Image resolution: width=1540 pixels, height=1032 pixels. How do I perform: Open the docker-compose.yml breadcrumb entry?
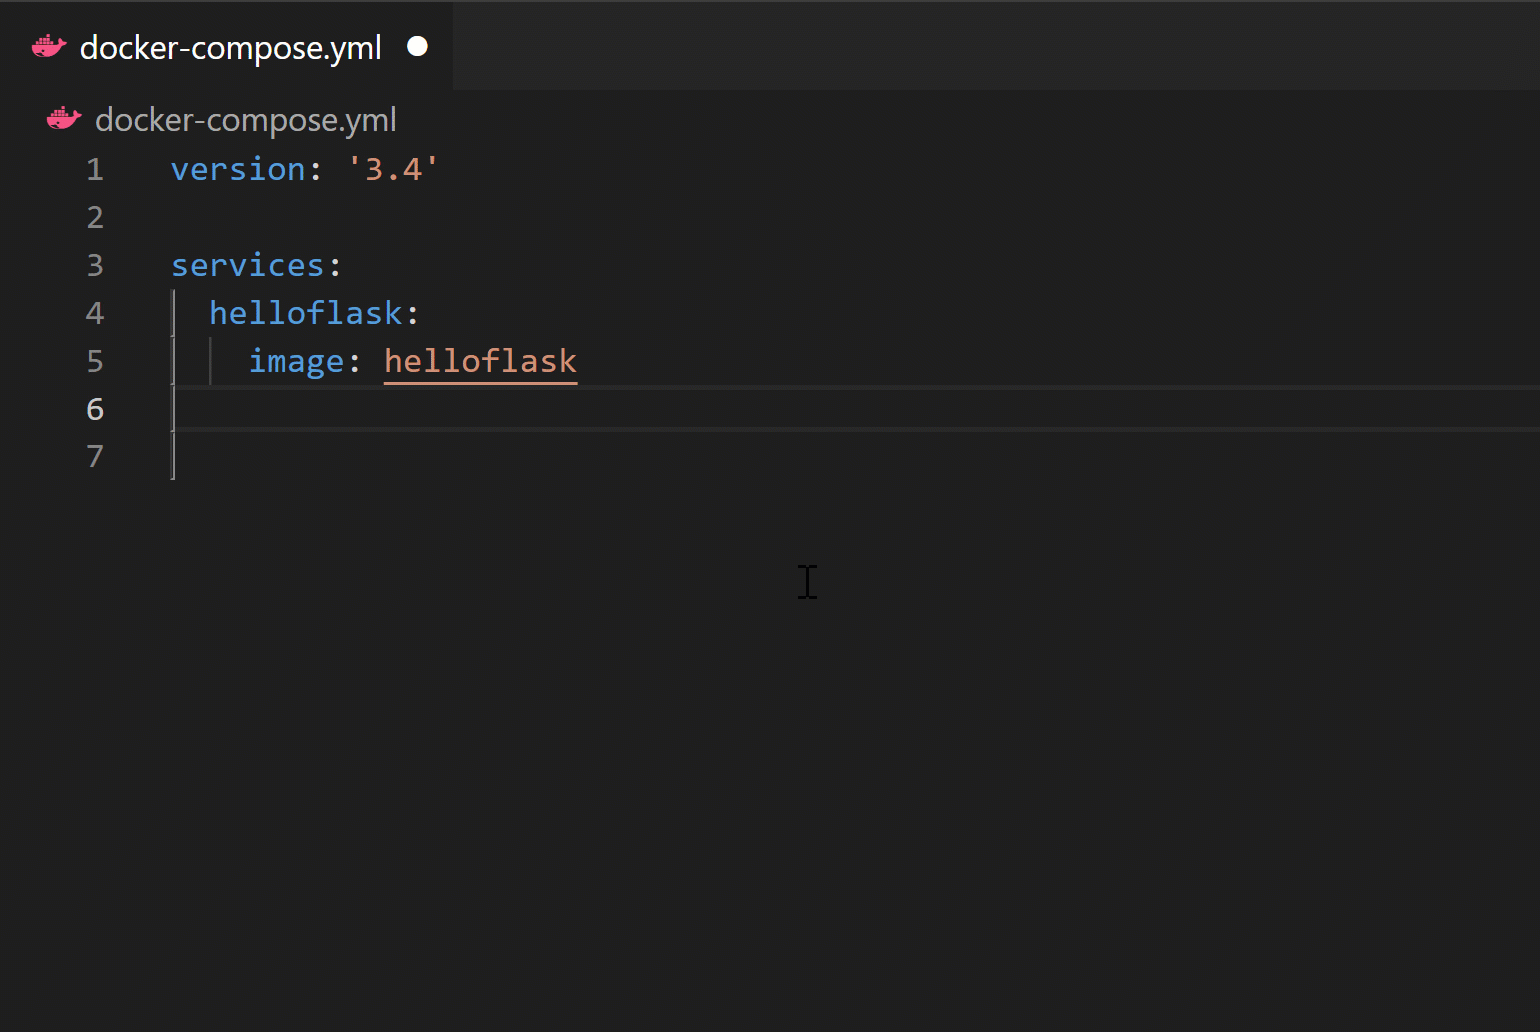[x=245, y=119]
